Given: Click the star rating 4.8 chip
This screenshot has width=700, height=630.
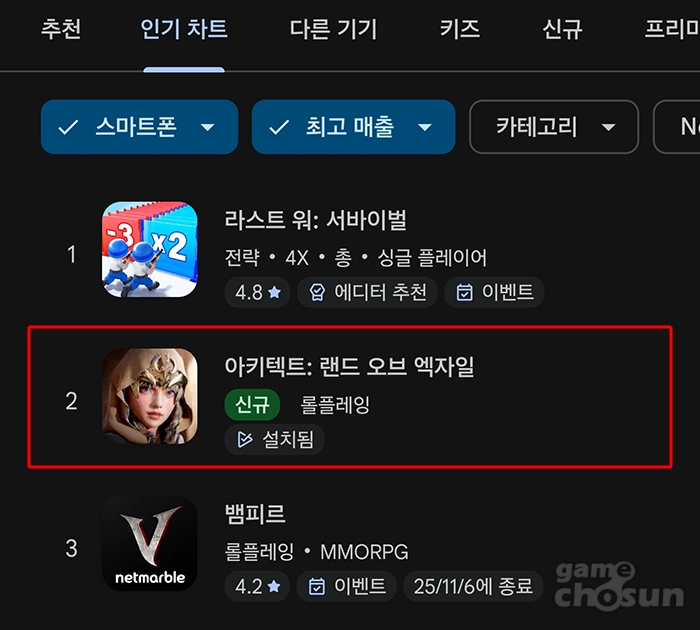Looking at the screenshot, I should click(258, 292).
